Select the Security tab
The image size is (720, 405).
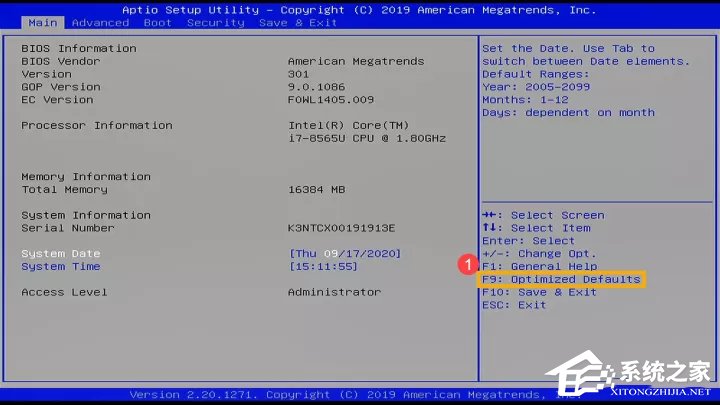click(x=215, y=22)
